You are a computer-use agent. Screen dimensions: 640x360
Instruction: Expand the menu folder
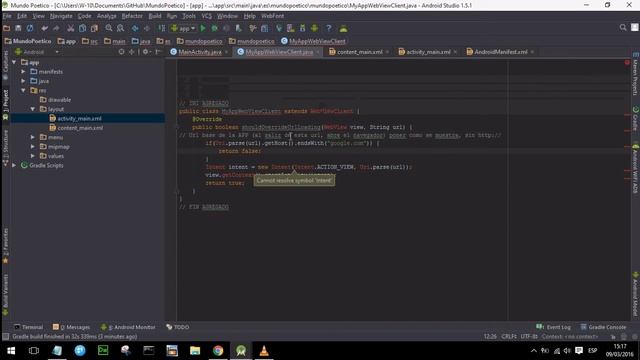point(33,137)
